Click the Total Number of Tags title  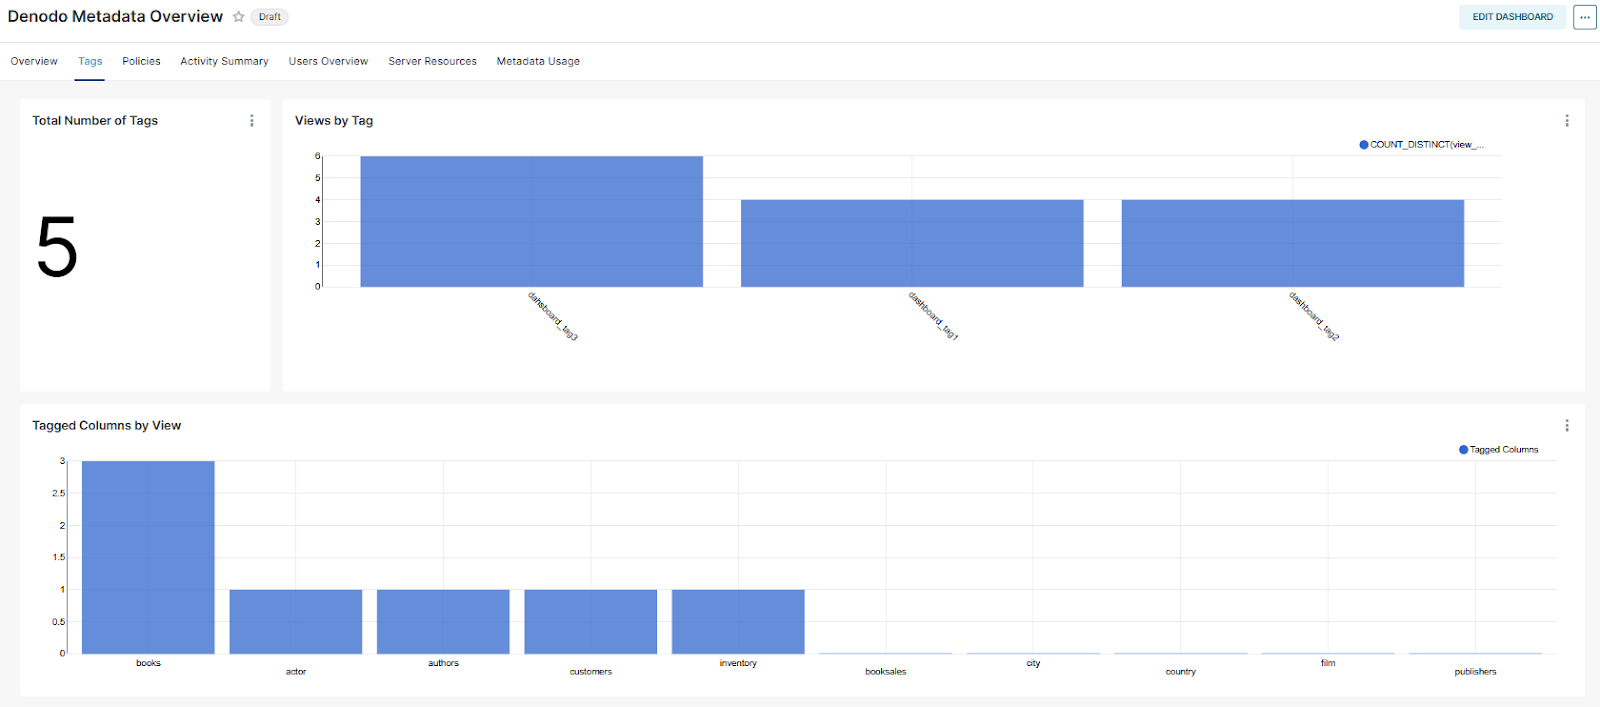point(95,121)
